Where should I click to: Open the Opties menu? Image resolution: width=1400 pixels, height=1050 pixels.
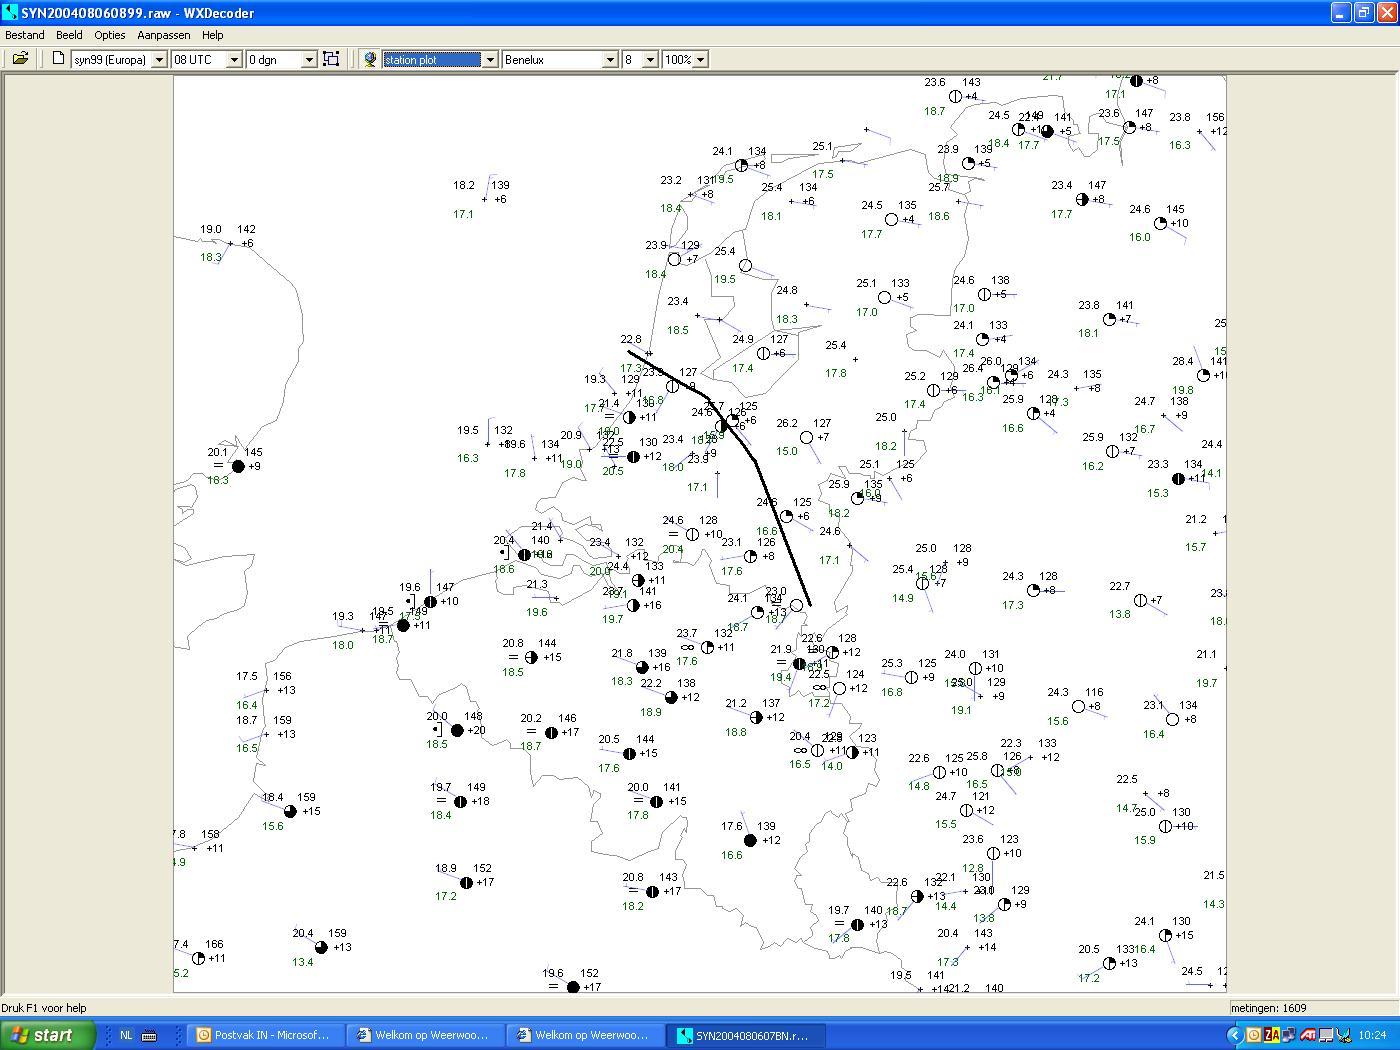(x=110, y=35)
